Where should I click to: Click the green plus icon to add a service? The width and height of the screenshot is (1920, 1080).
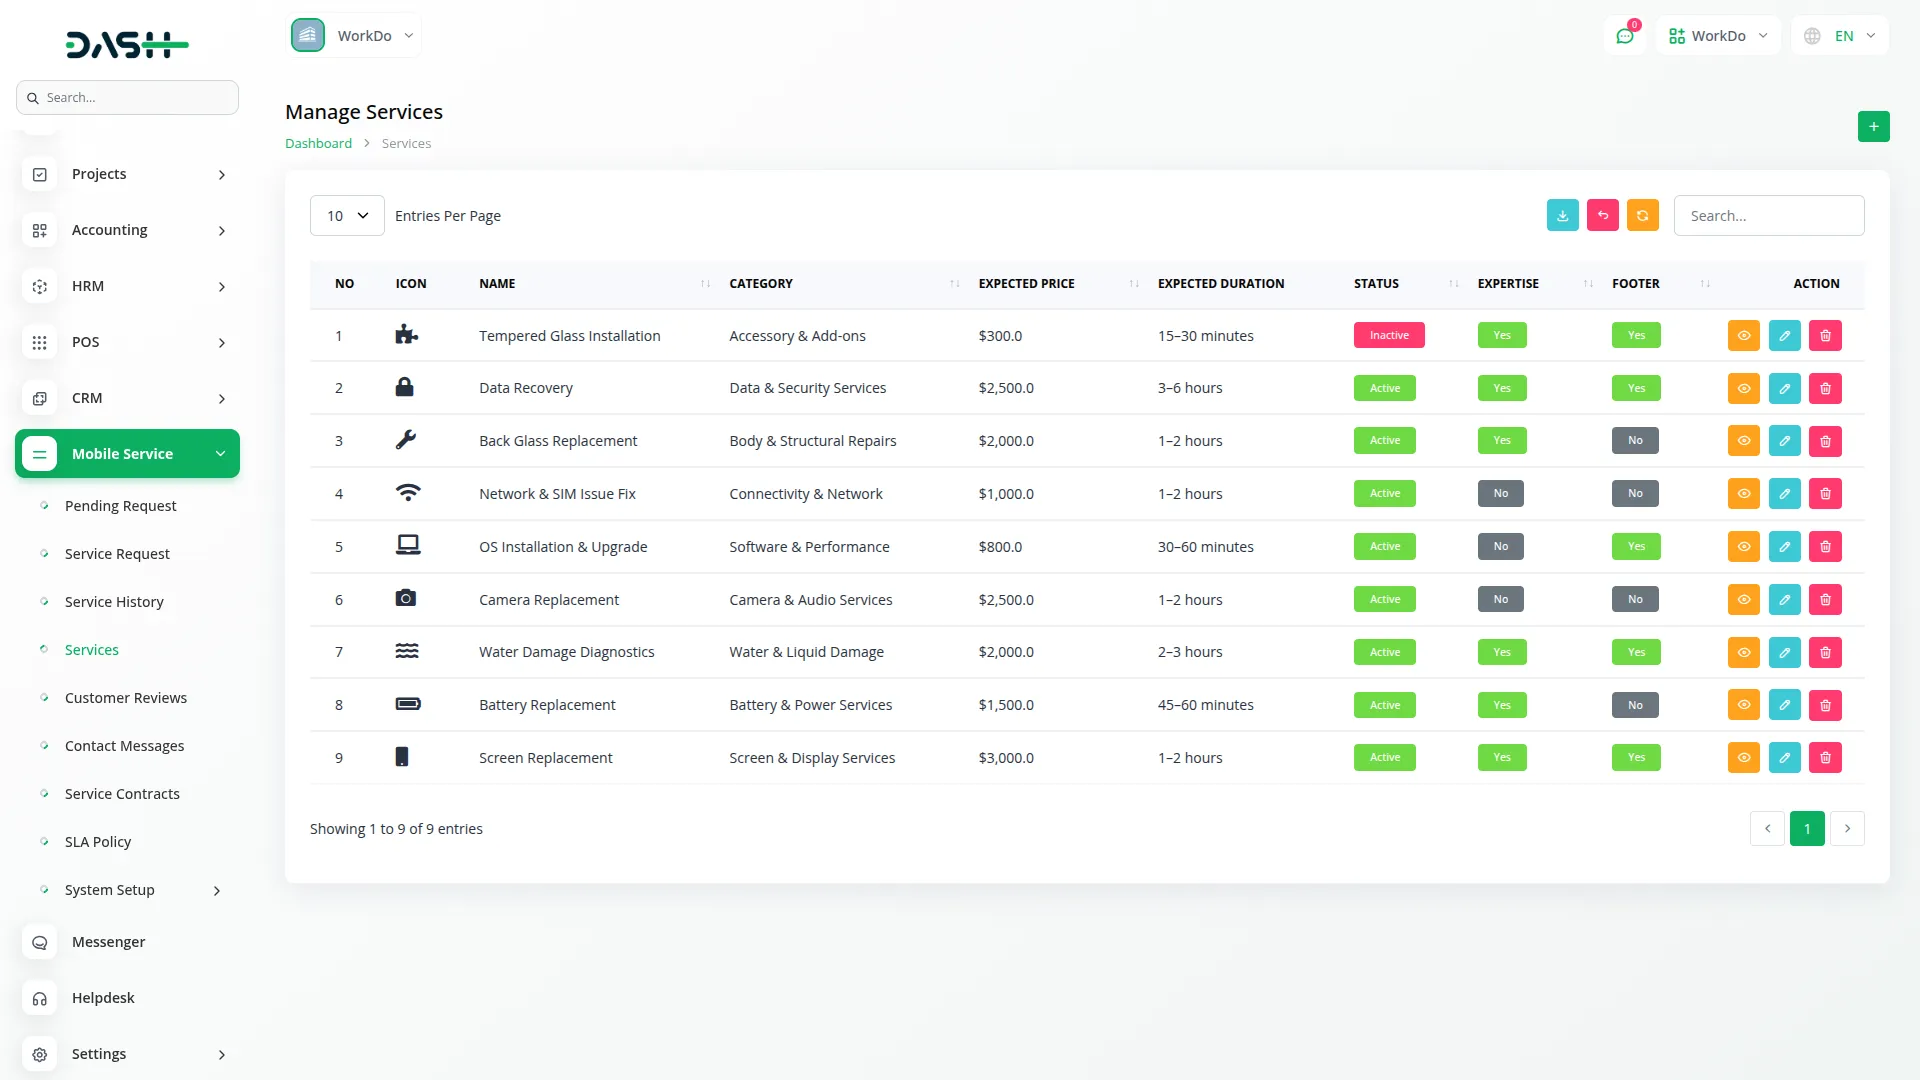(1874, 126)
